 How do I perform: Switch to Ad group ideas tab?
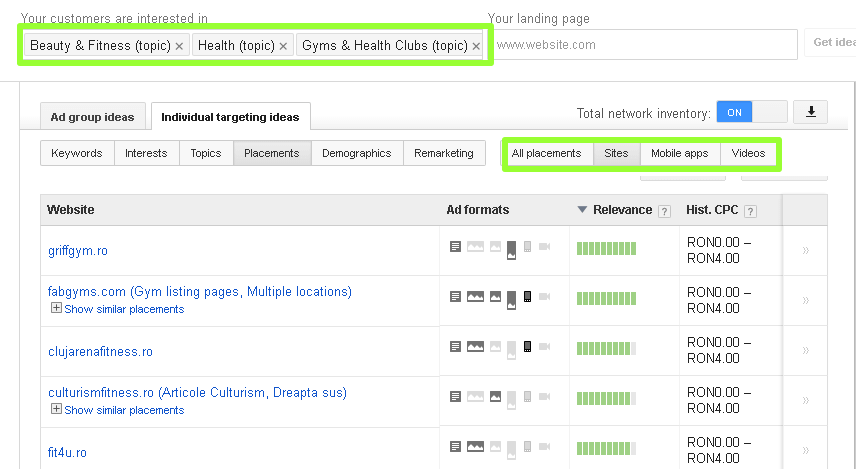tap(92, 116)
